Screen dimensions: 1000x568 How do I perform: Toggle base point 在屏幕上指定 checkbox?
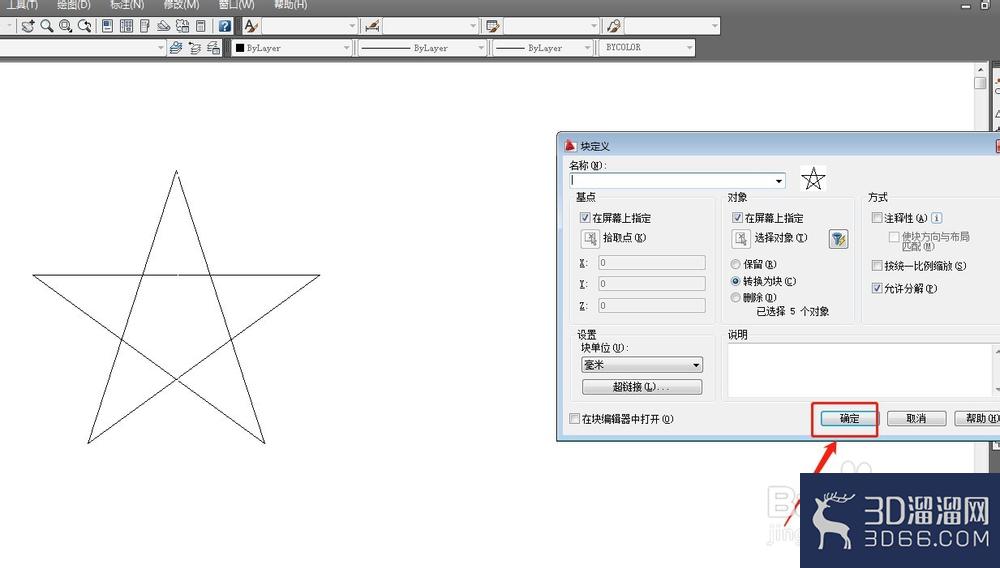[x=585, y=218]
